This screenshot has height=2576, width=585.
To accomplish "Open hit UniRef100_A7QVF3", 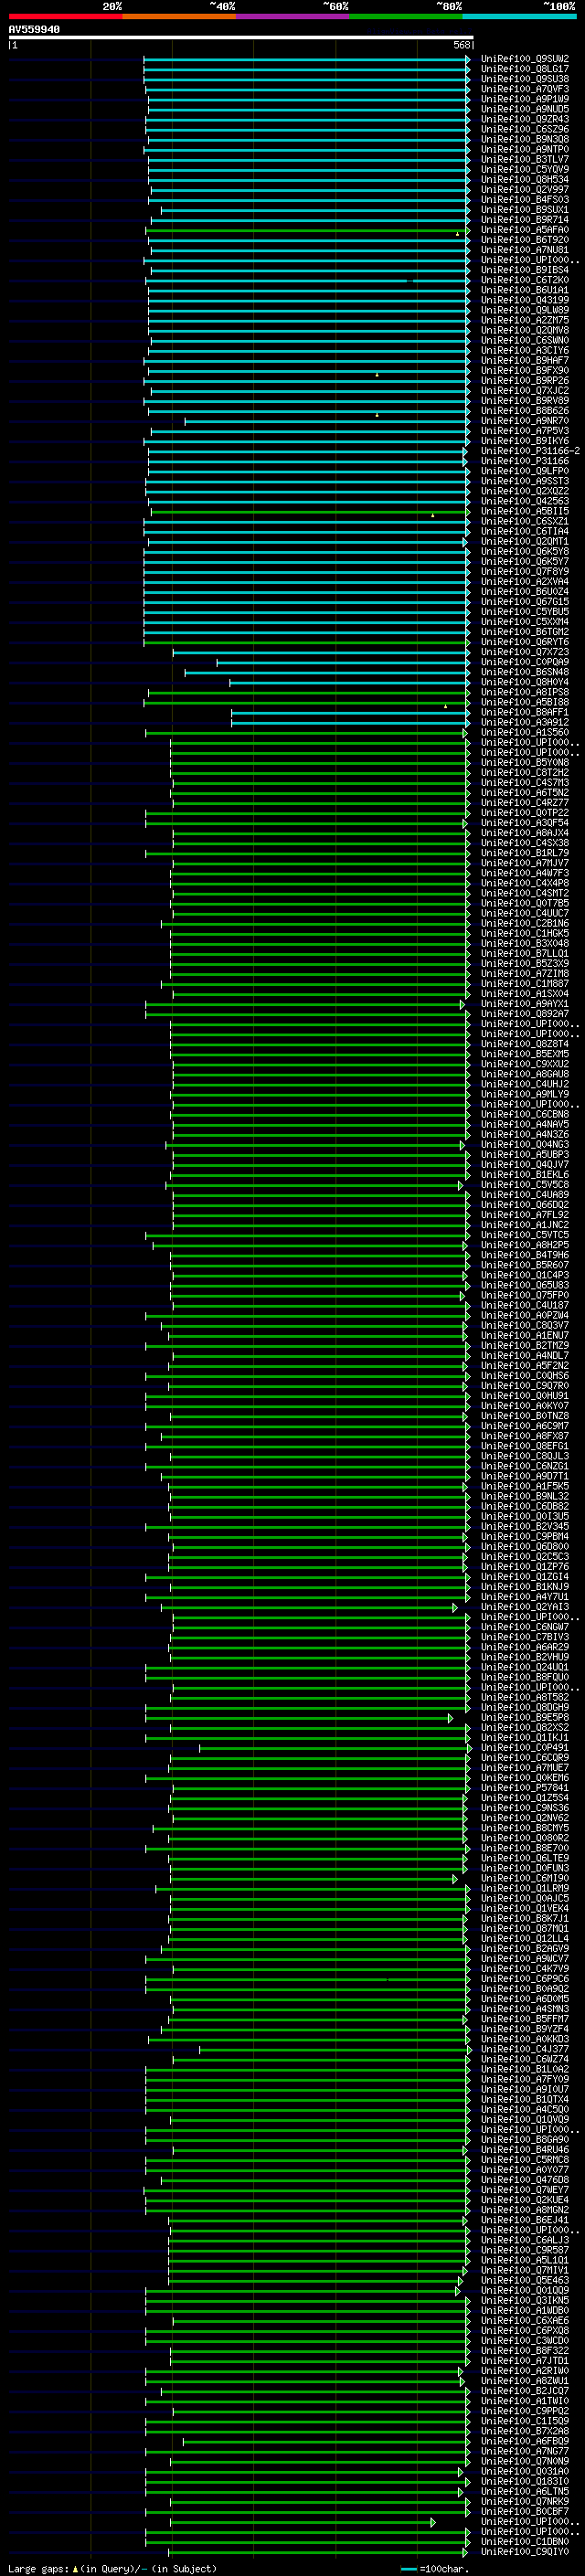I will pos(524,89).
